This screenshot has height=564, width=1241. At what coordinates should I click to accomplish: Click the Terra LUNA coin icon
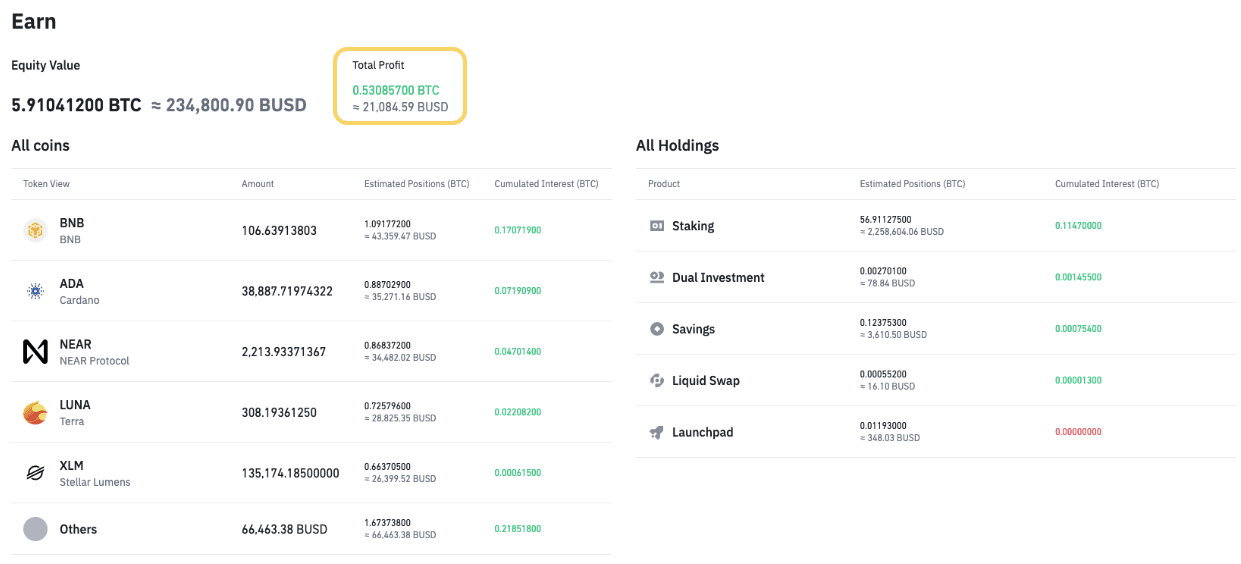pyautogui.click(x=35, y=413)
